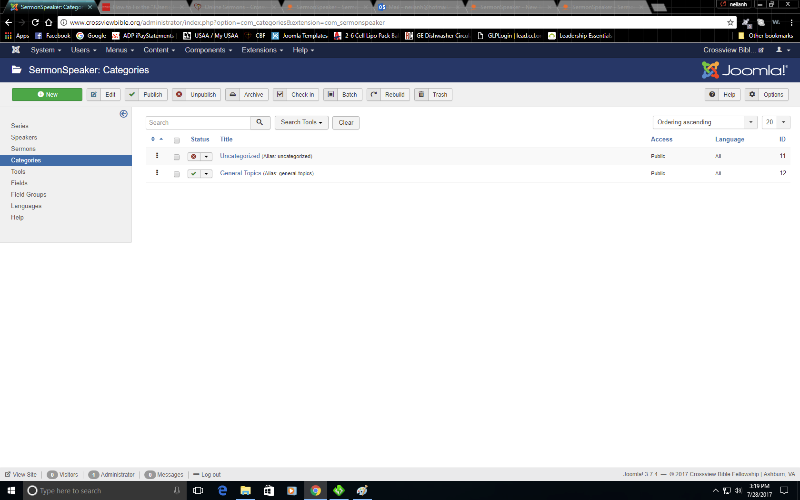Toggle unpublished status icon for Uncategorized

193,157
